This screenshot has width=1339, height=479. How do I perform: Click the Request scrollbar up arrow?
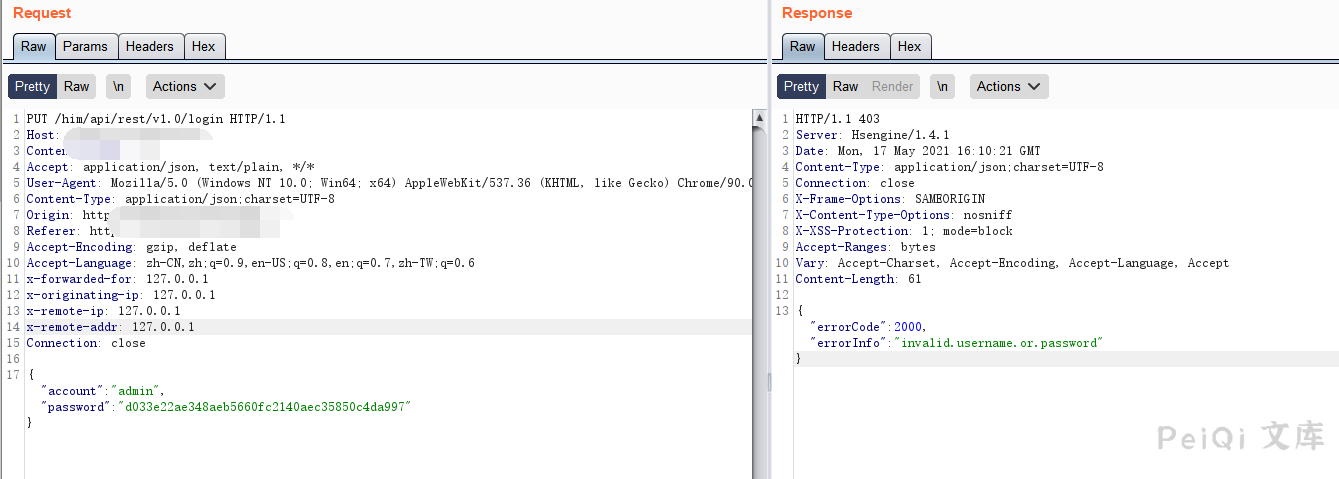click(760, 119)
